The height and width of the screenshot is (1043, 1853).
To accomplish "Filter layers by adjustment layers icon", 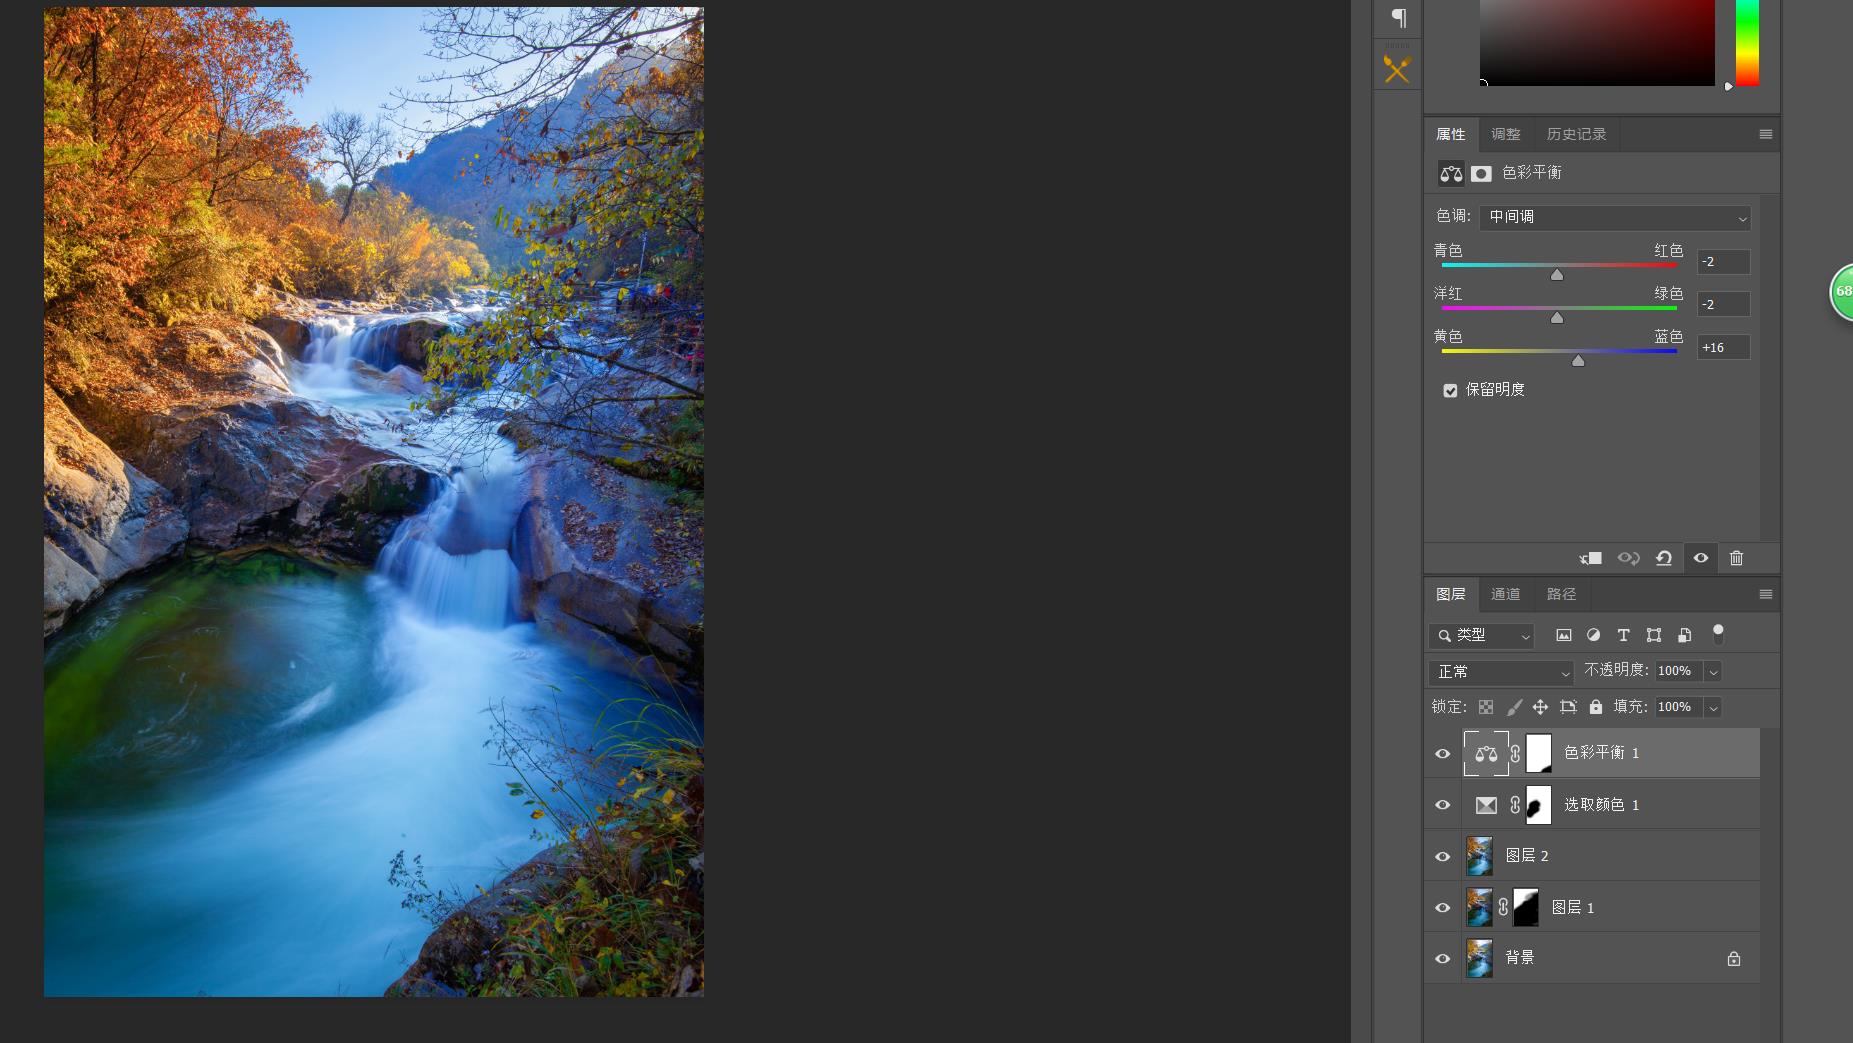I will pyautogui.click(x=1594, y=635).
